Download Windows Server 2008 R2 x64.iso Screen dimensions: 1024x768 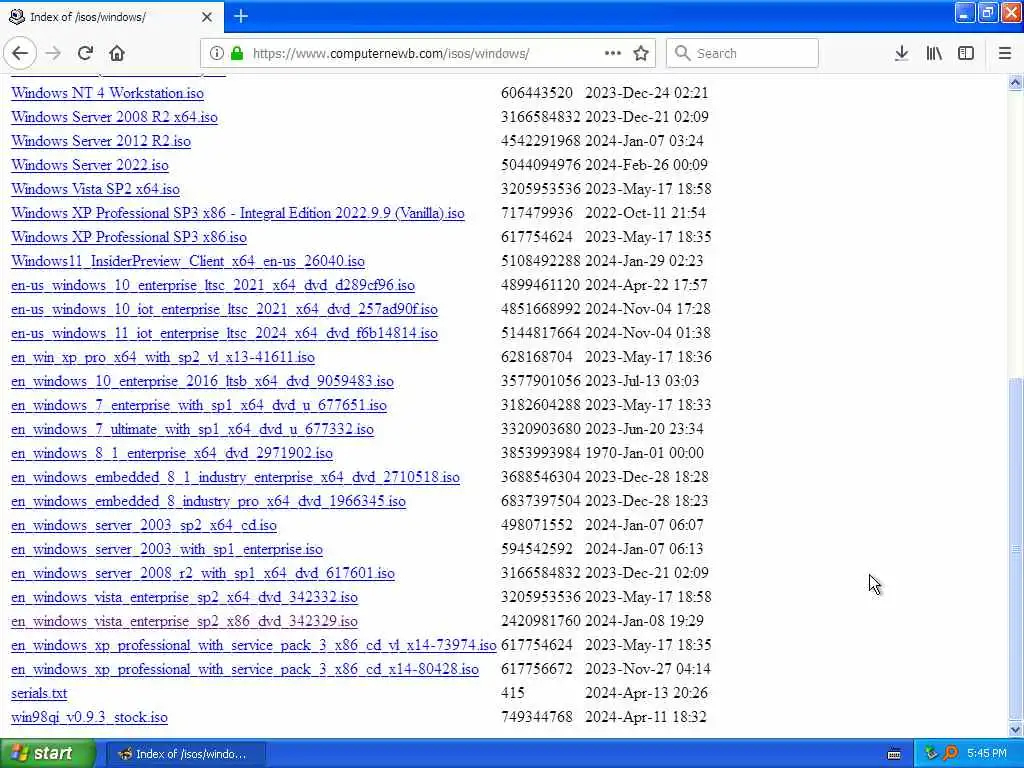coord(114,118)
